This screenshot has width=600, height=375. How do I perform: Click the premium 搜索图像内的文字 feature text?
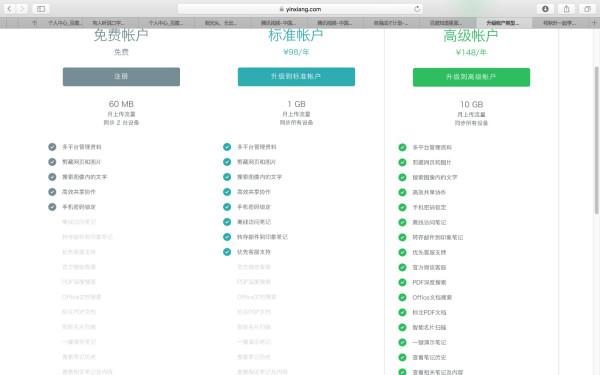coord(435,178)
